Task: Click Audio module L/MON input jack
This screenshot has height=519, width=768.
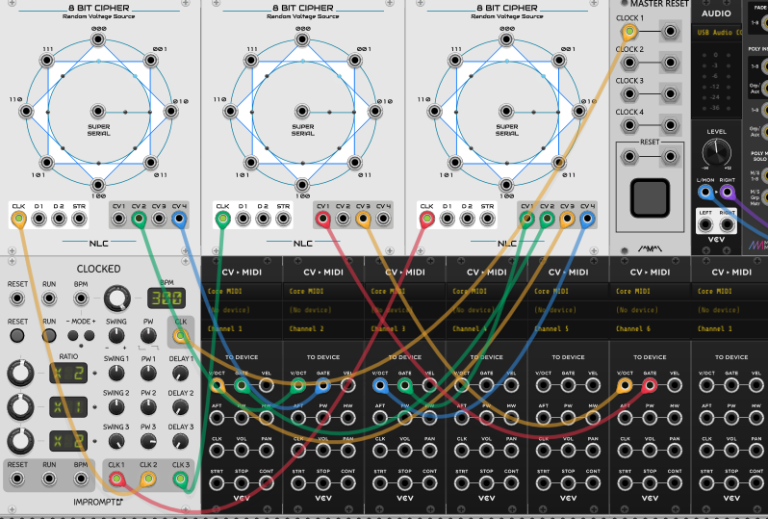Action: (x=705, y=192)
